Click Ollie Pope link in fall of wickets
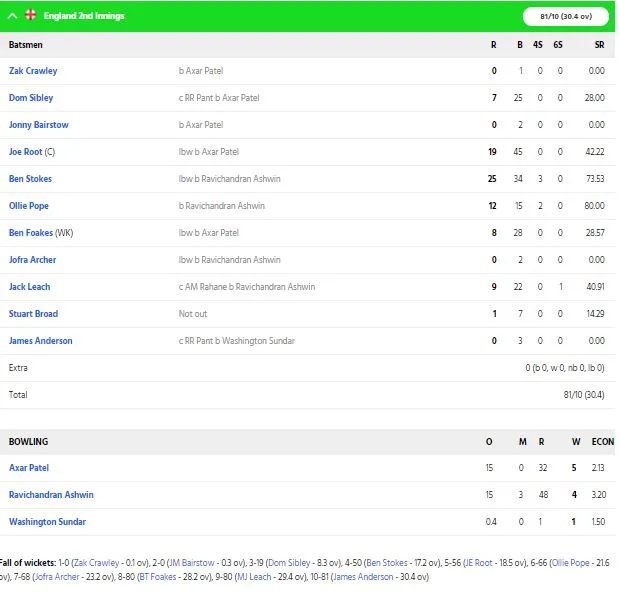Image resolution: width=620 pixels, height=596 pixels. 571,563
